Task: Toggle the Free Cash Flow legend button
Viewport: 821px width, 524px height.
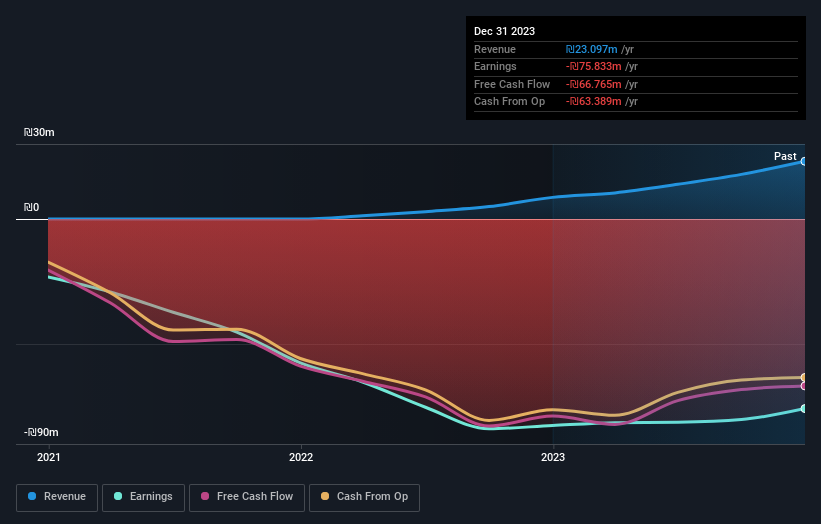Action: click(247, 497)
